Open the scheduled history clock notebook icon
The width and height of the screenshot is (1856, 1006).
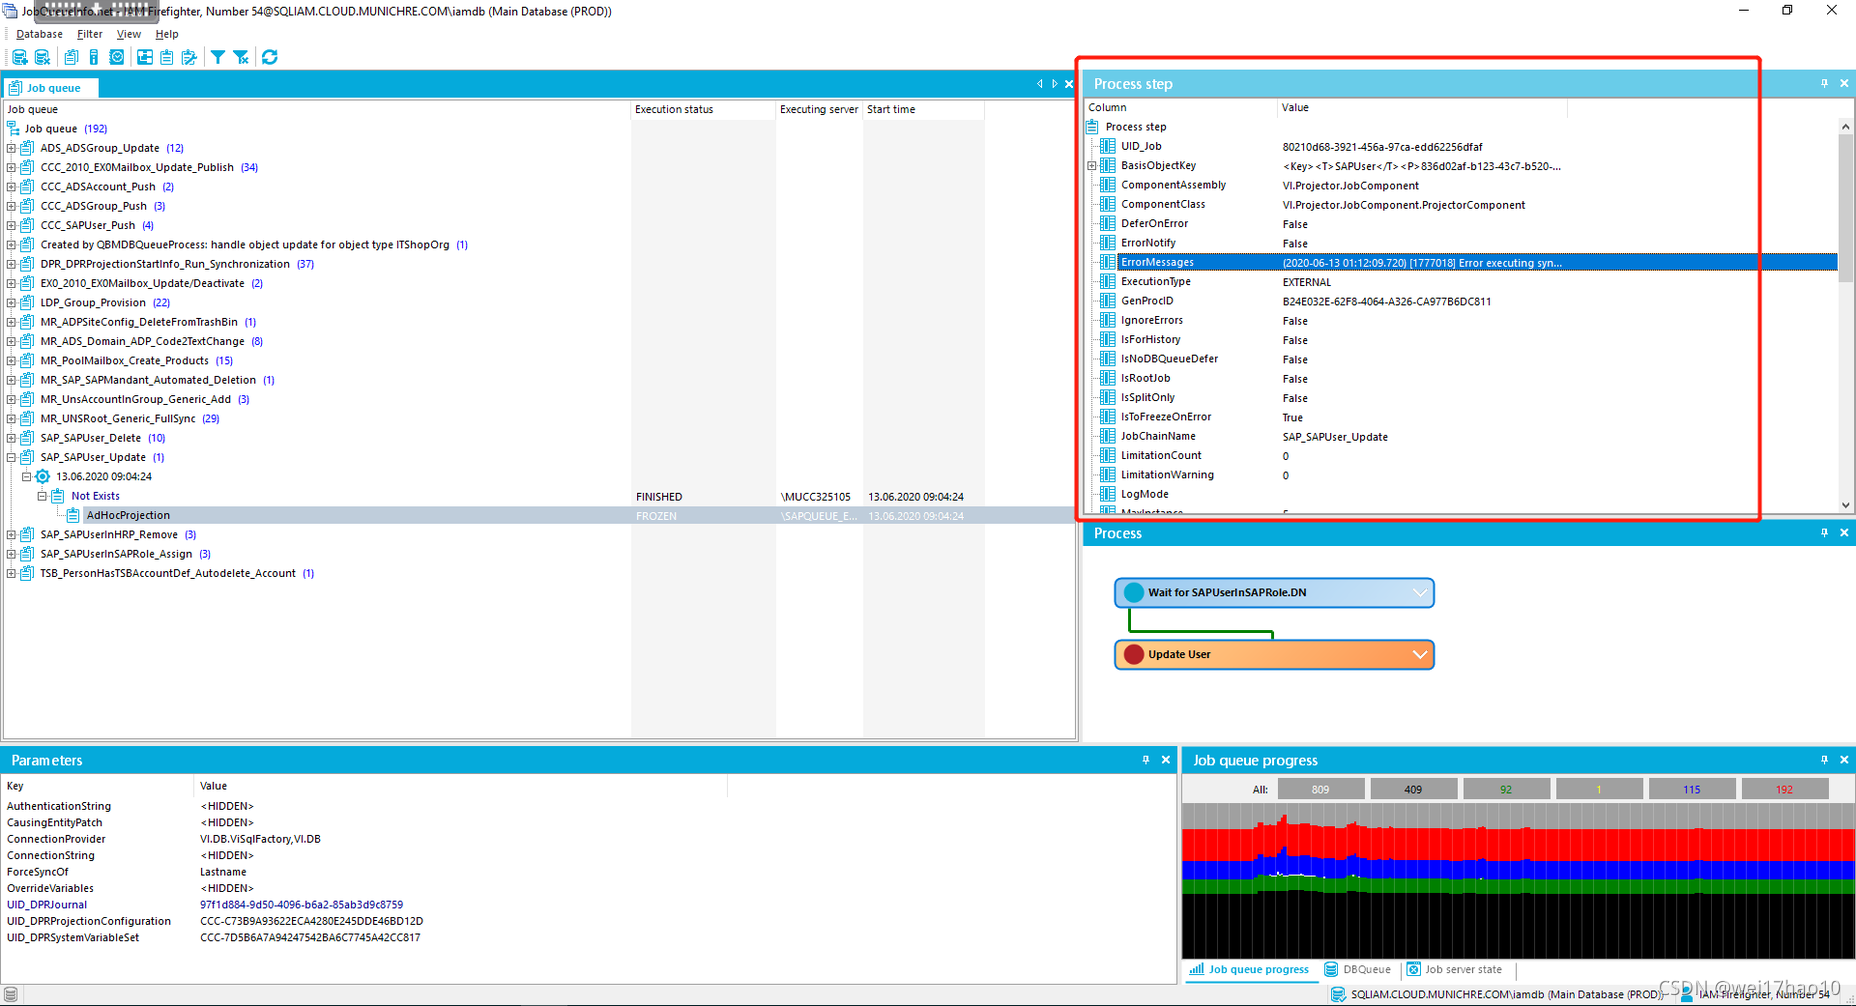pos(117,57)
